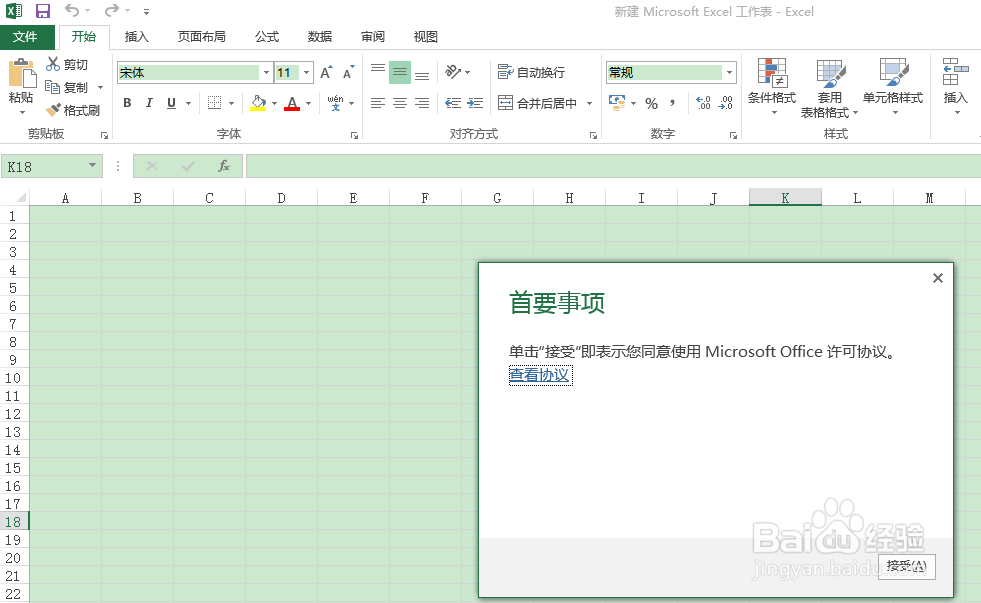Open the 公式 tab

pyautogui.click(x=267, y=37)
